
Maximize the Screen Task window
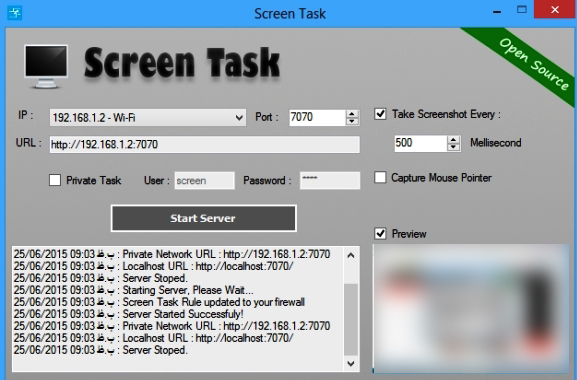pyautogui.click(x=521, y=10)
